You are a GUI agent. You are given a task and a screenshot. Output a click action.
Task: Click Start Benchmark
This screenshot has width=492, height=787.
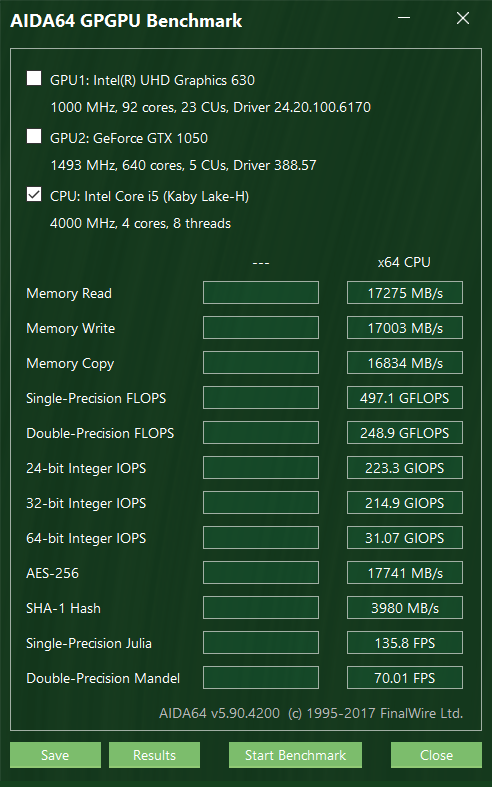pos(295,755)
